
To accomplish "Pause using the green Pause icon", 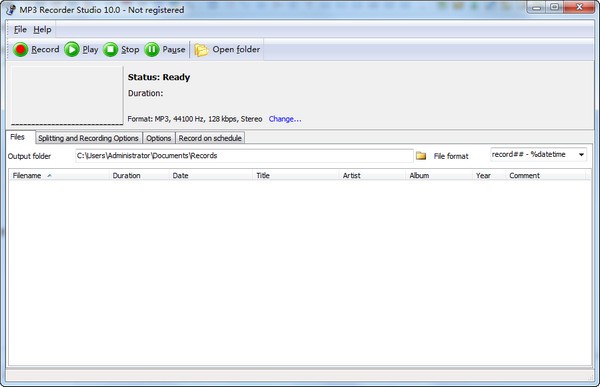I will 152,49.
